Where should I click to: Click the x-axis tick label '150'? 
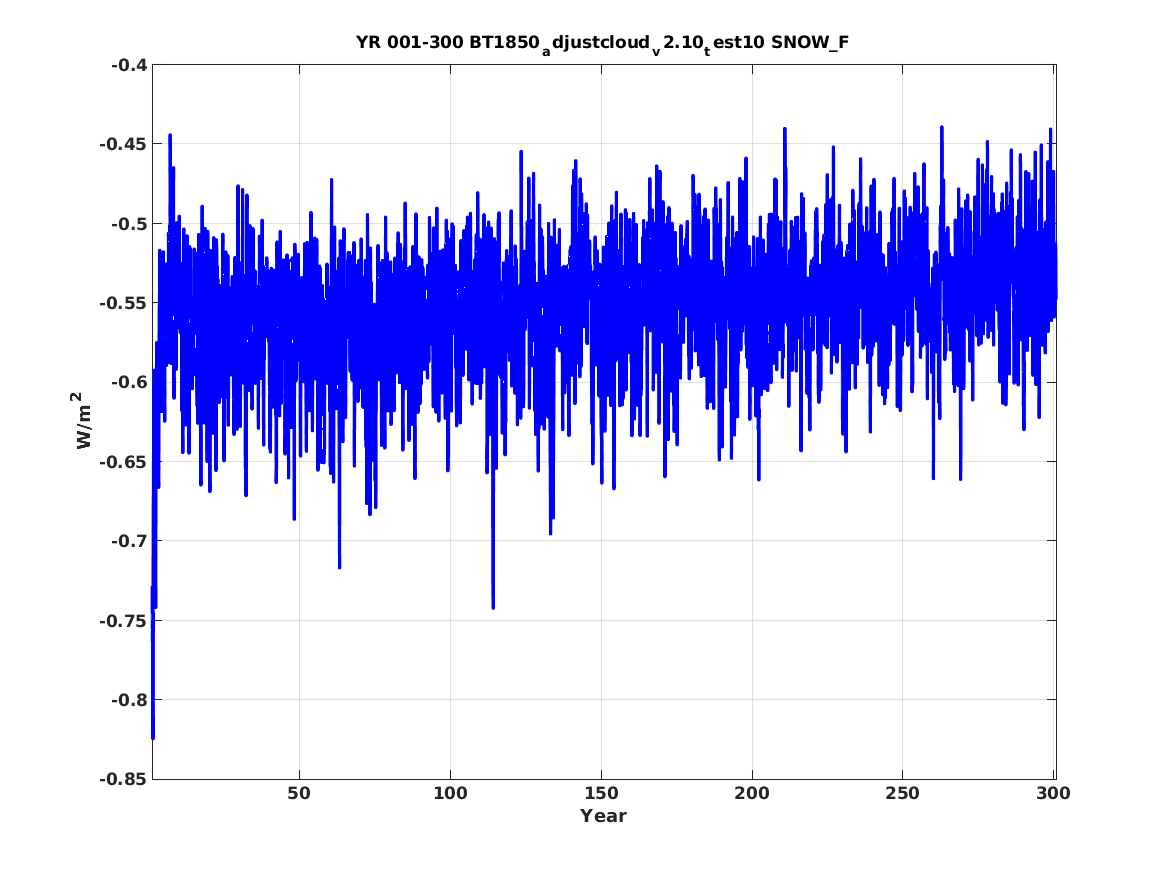[601, 793]
